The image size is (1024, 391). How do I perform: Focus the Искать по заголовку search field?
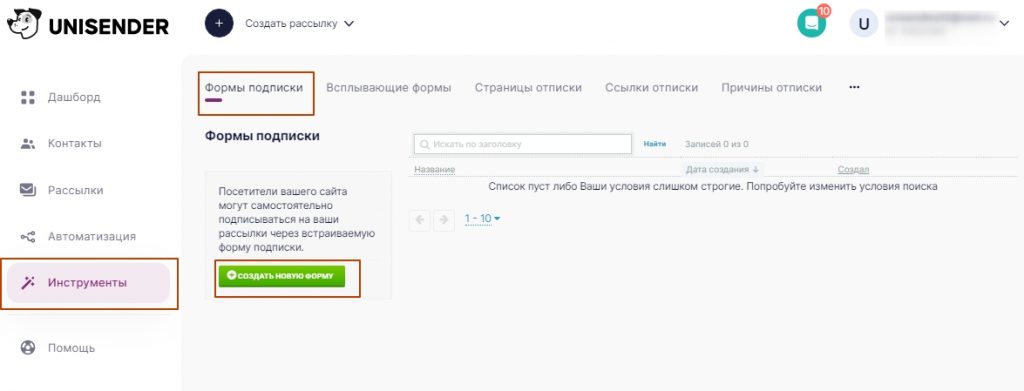click(523, 144)
